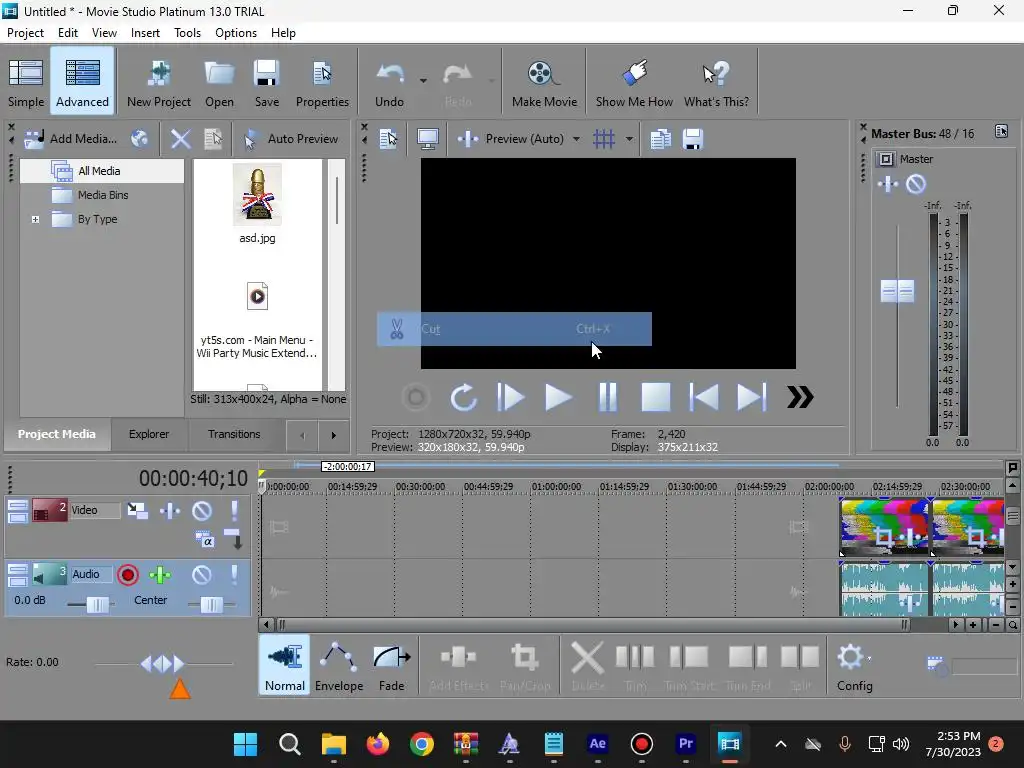The image size is (1024, 768).
Task: Play the timeline
Action: tap(558, 397)
